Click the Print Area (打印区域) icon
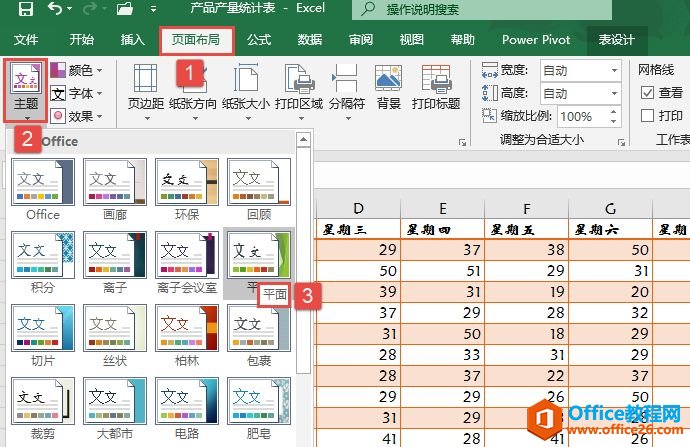The height and width of the screenshot is (447, 690). tap(299, 88)
